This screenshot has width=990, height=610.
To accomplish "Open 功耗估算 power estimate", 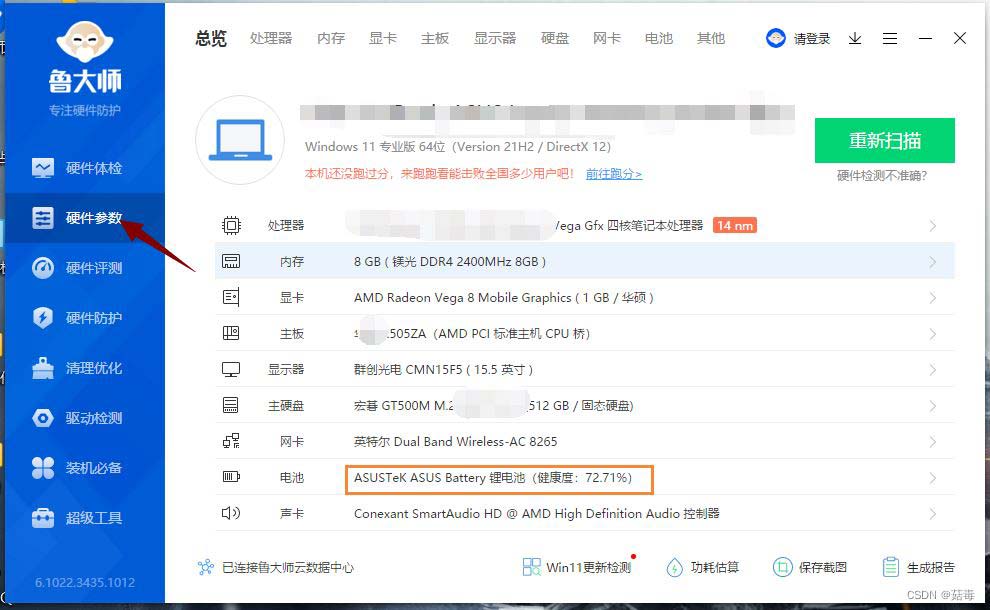I will pyautogui.click(x=703, y=567).
